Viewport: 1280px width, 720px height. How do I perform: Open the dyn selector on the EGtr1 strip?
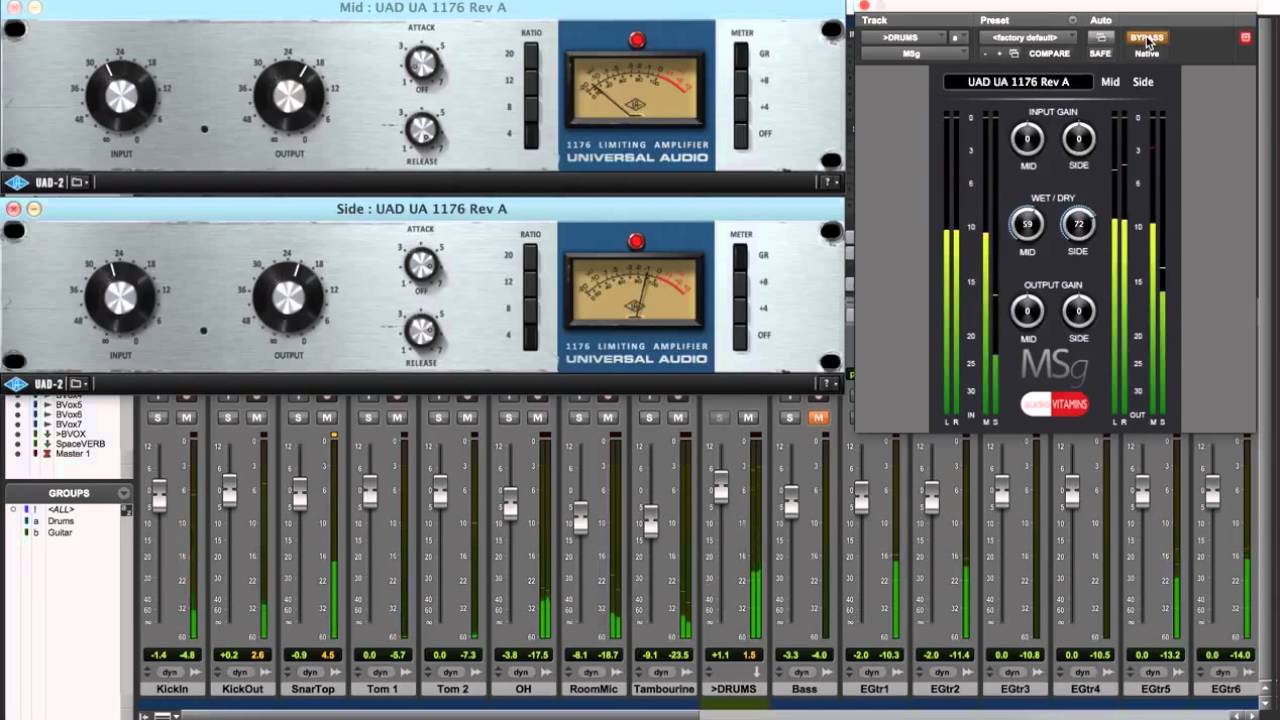click(x=873, y=673)
